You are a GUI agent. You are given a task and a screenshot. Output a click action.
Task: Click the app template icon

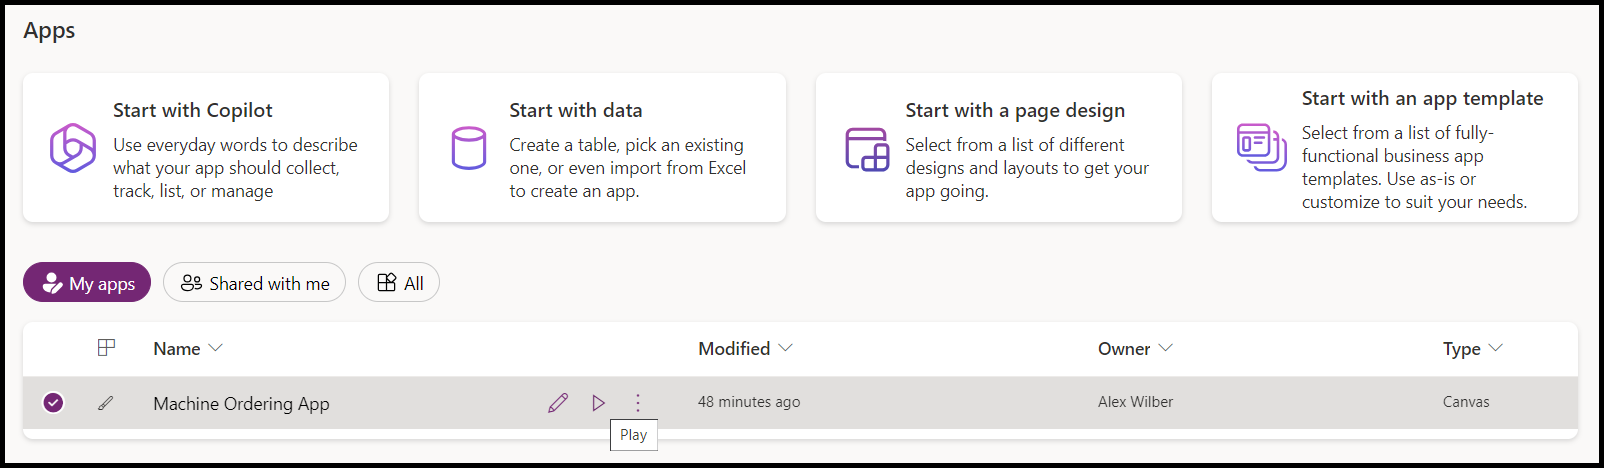click(x=1261, y=147)
